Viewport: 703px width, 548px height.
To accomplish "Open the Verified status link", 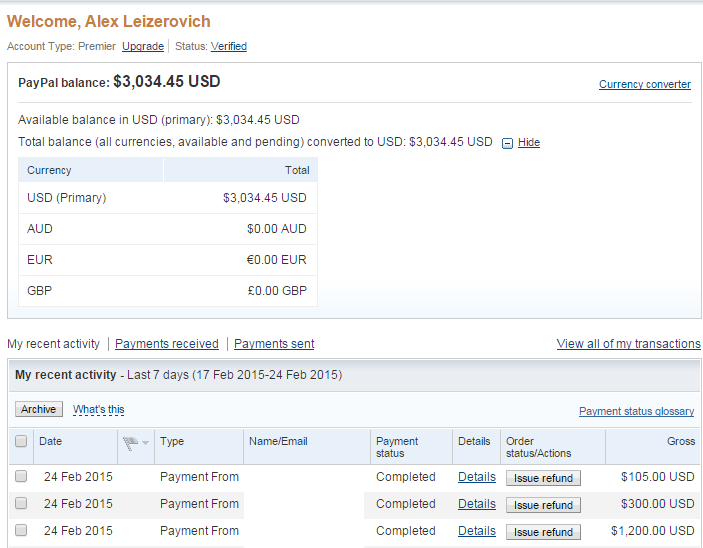I will pyautogui.click(x=229, y=46).
